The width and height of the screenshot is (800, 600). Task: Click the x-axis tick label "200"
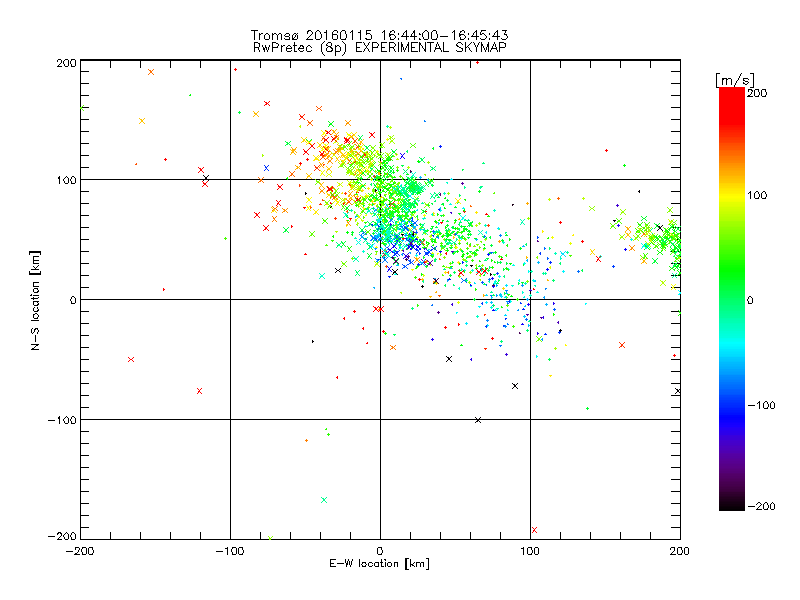pyautogui.click(x=680, y=551)
